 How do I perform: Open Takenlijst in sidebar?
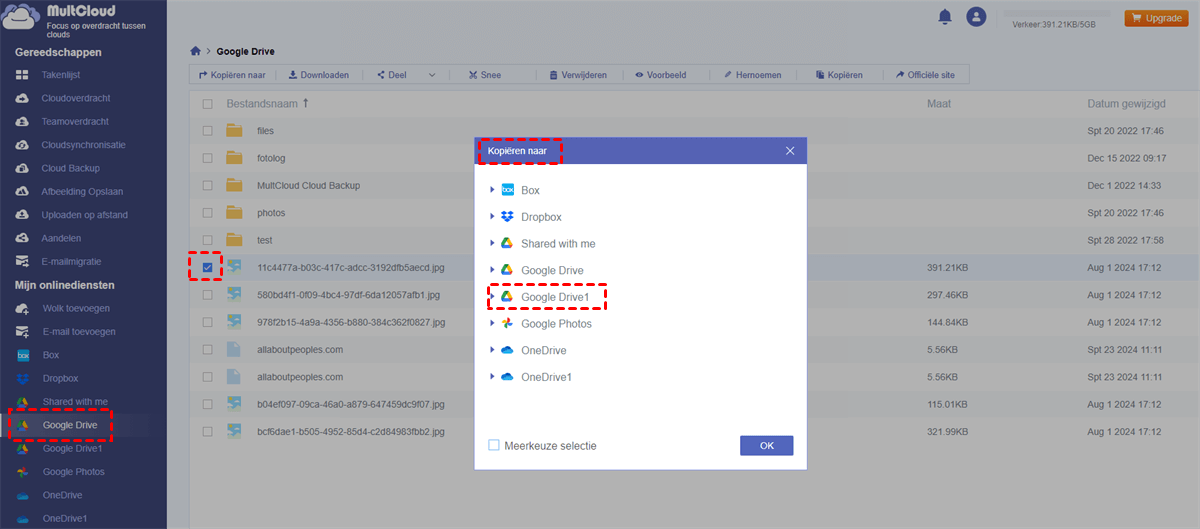pyautogui.click(x=61, y=75)
